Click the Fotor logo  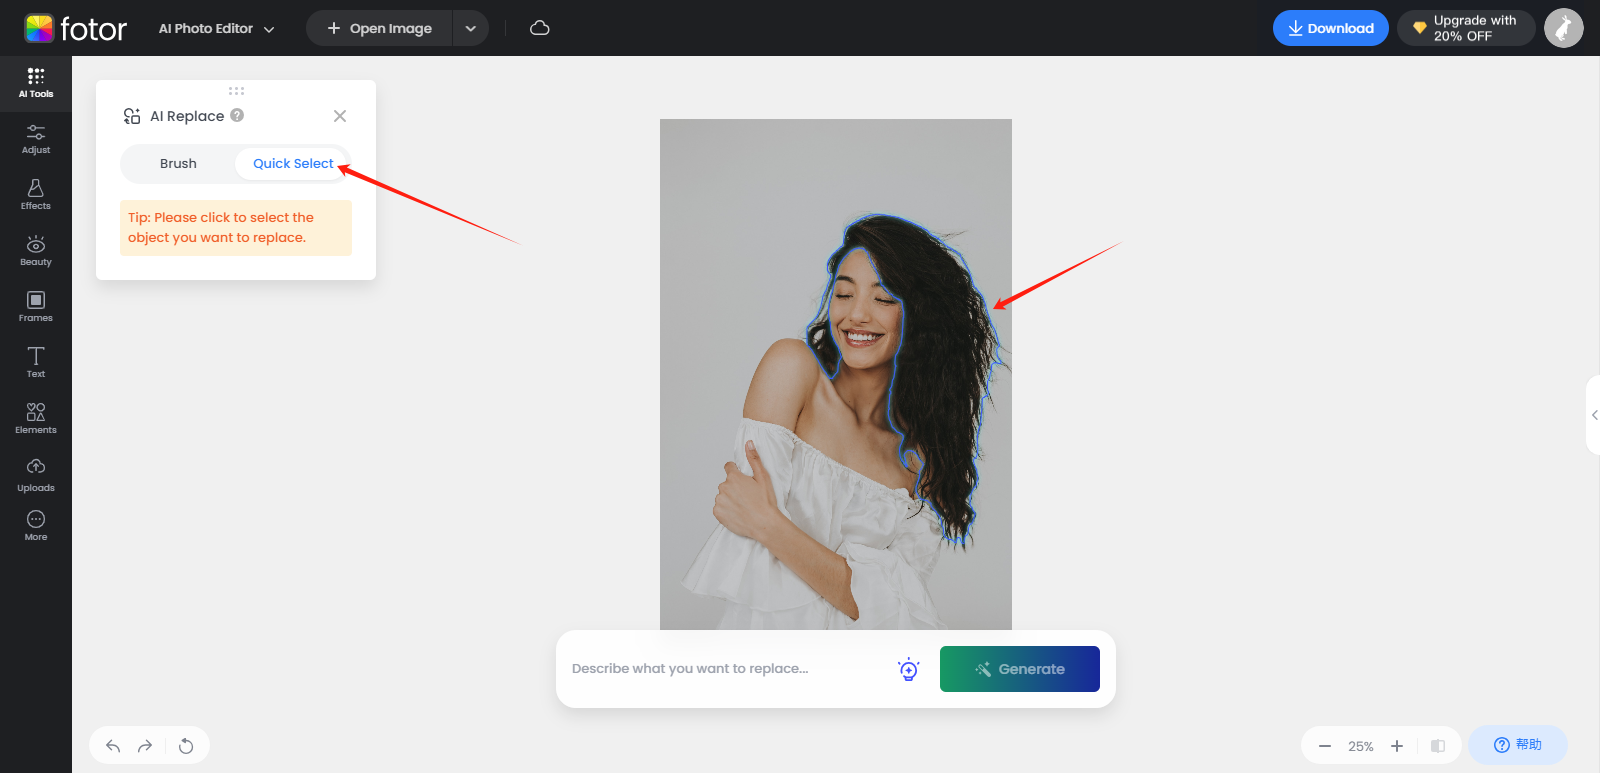pyautogui.click(x=76, y=28)
